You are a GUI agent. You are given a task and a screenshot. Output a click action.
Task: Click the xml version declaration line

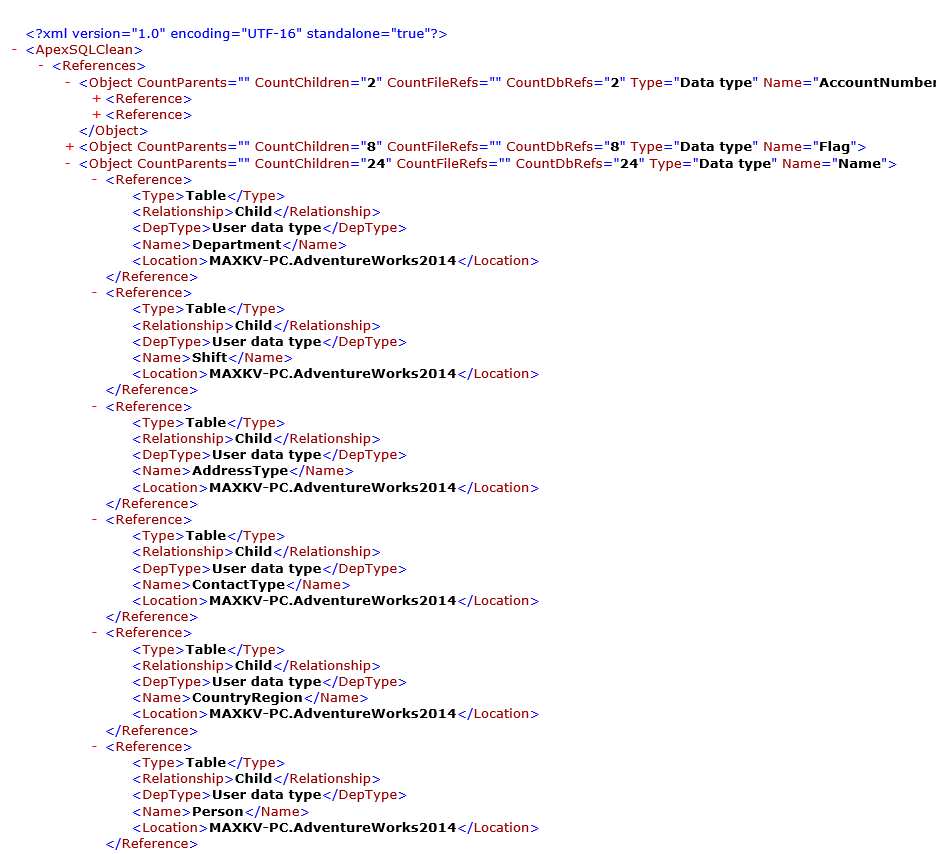point(236,34)
